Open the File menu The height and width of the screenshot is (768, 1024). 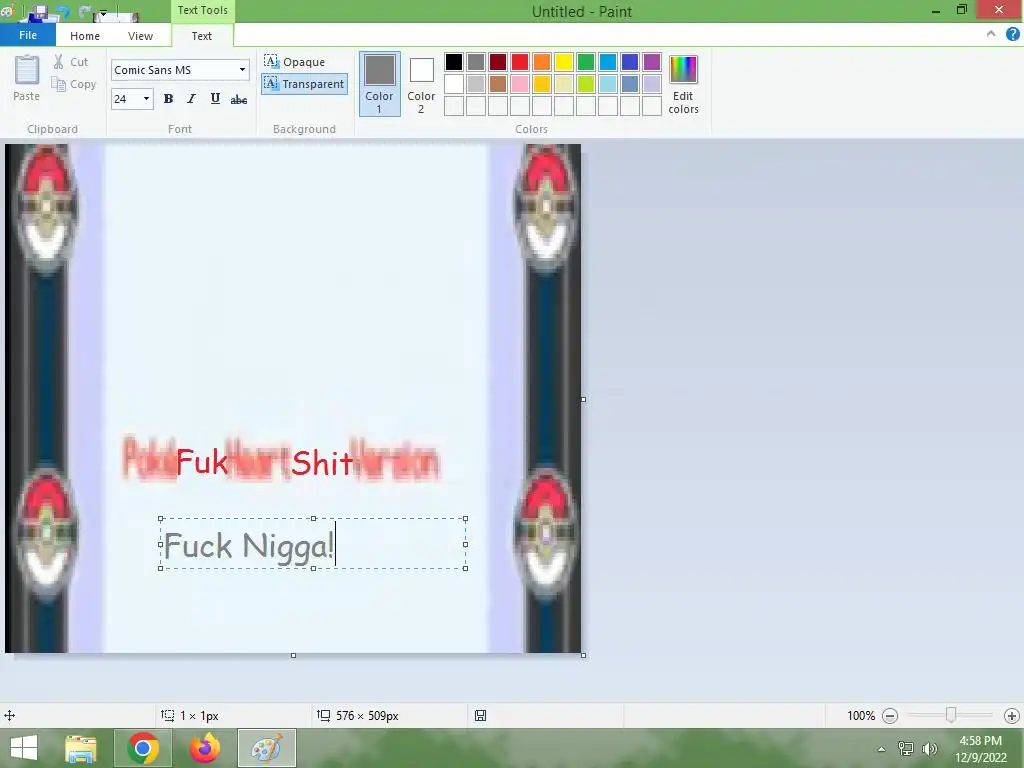click(27, 35)
